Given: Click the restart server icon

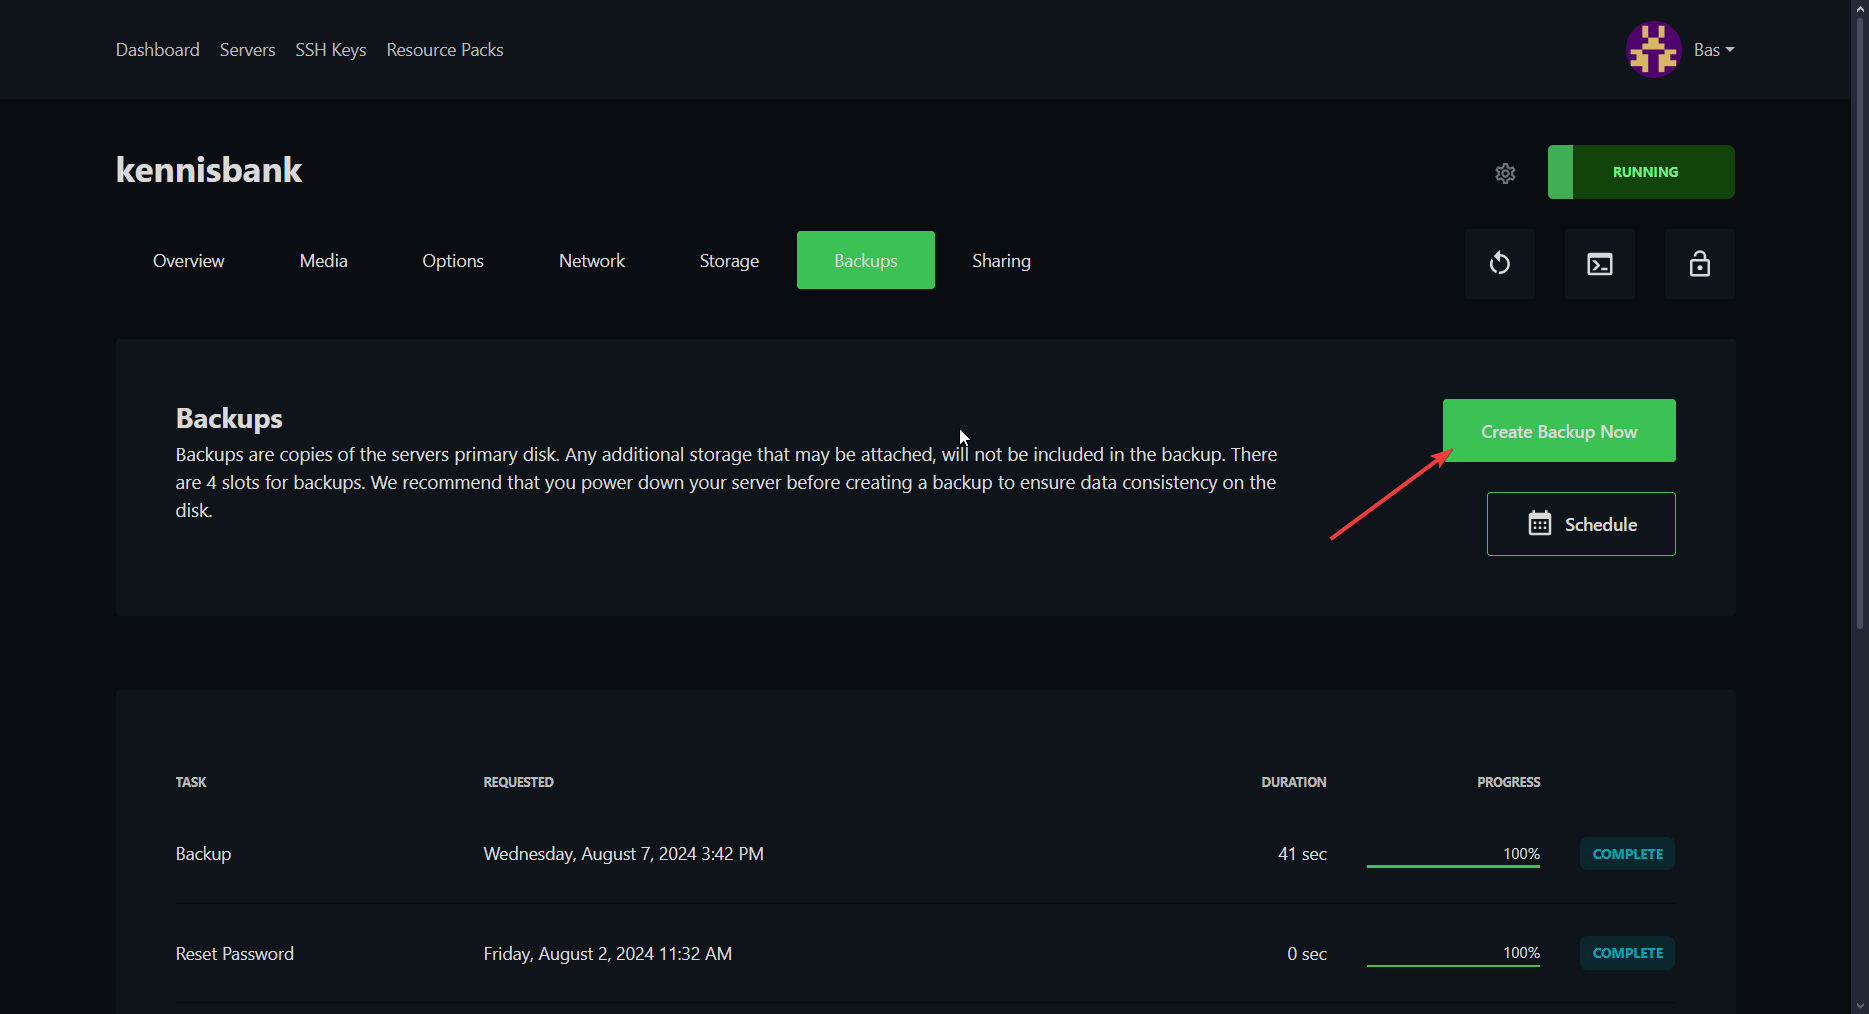Looking at the screenshot, I should coord(1499,264).
